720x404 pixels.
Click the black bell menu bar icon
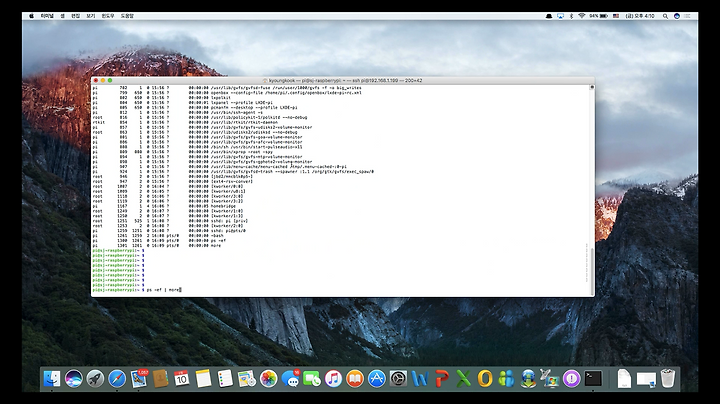pos(549,16)
